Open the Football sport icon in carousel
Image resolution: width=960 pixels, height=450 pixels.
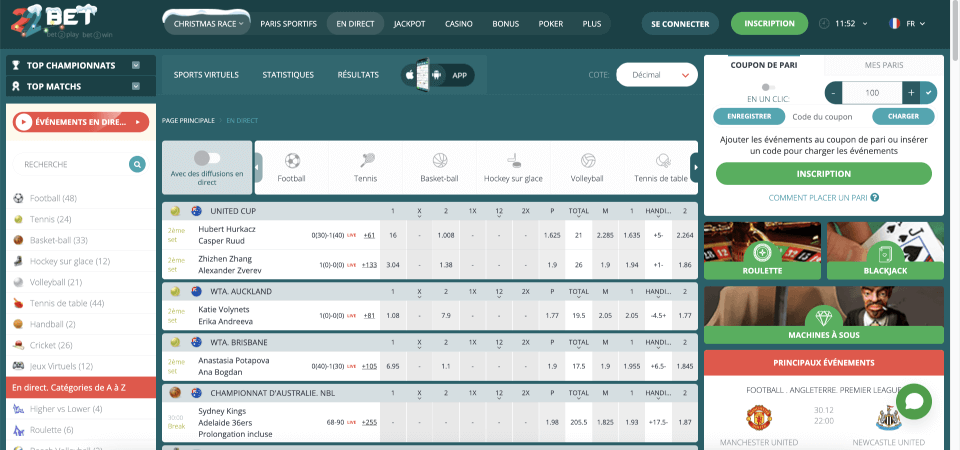[292, 160]
